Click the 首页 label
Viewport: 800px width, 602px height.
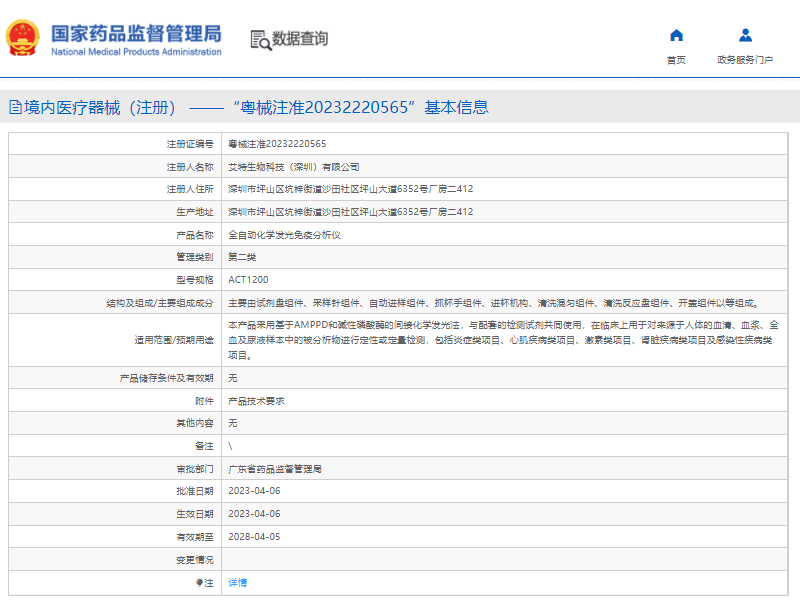tap(676, 60)
